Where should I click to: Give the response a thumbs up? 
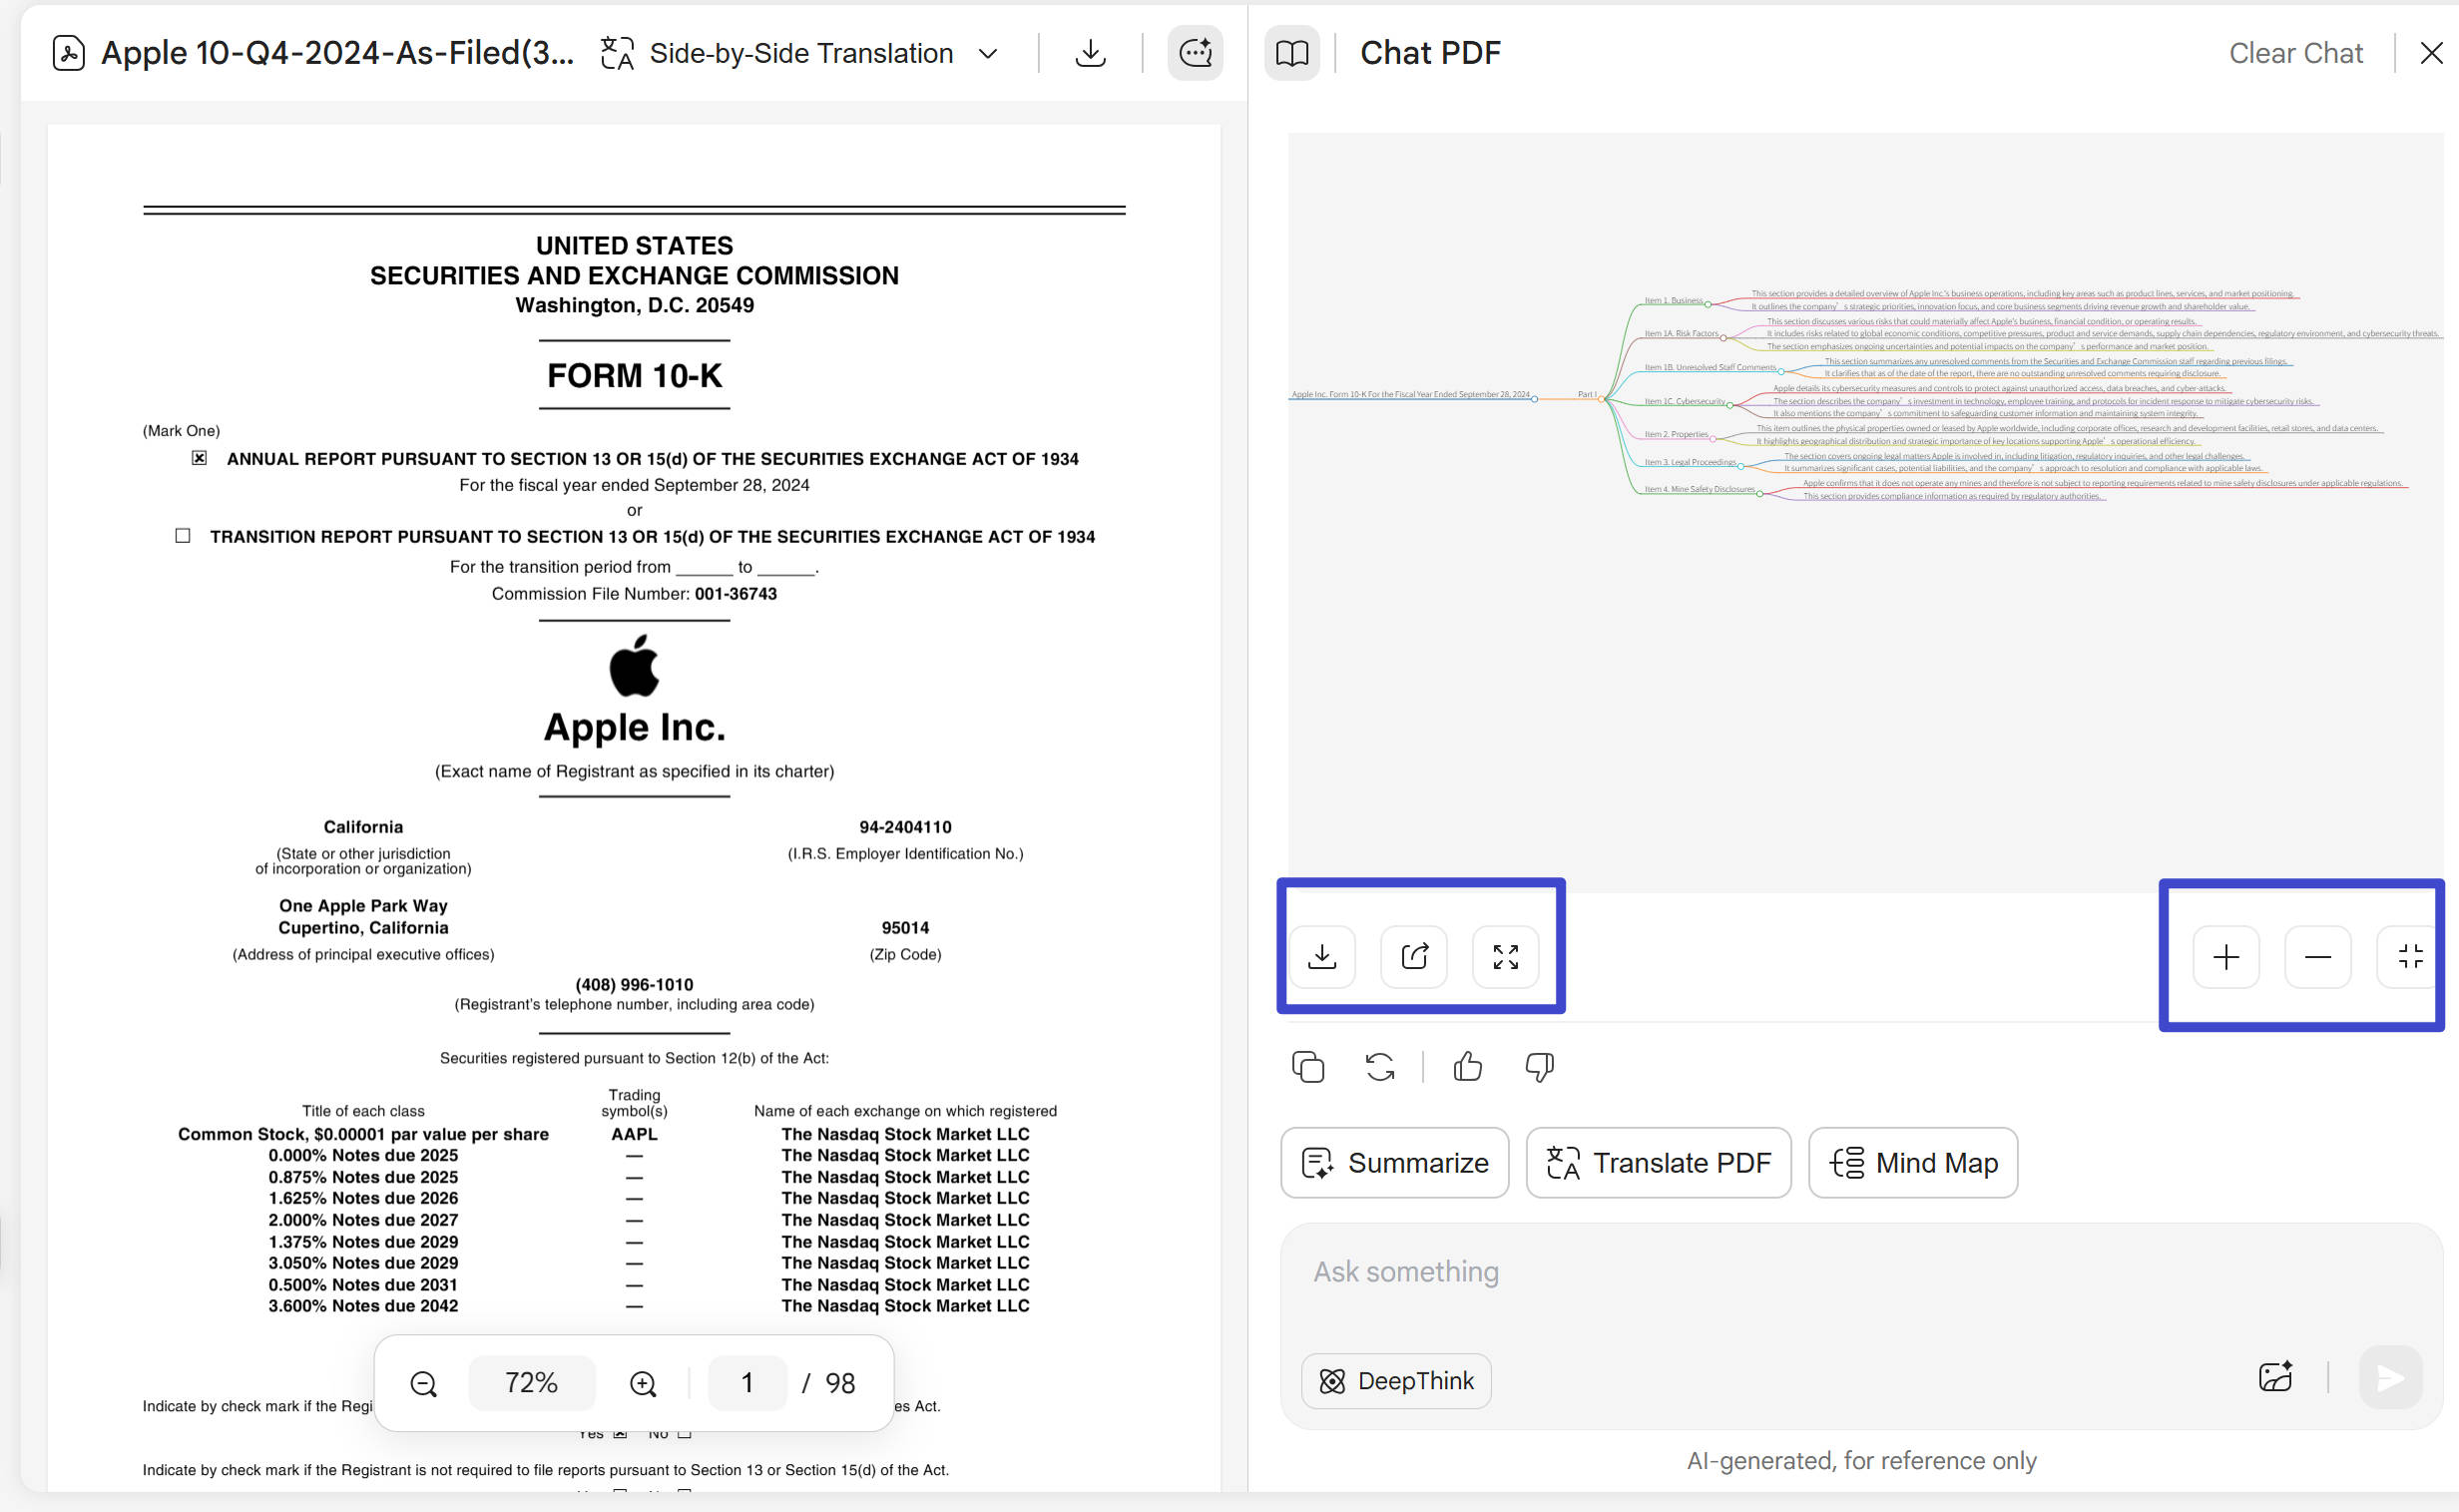click(1467, 1067)
